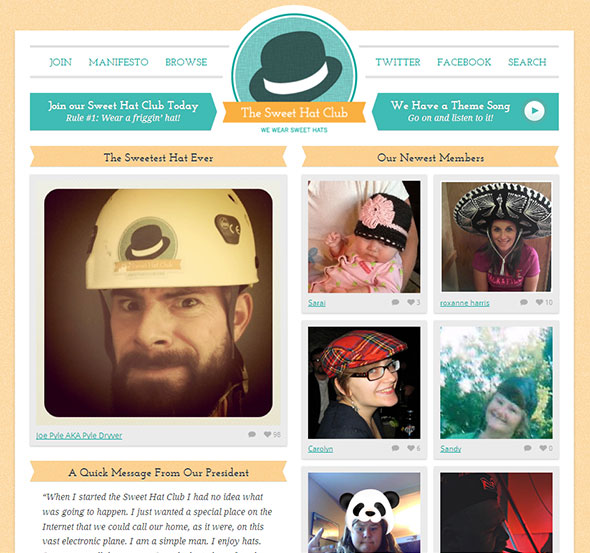590x553 pixels.
Task: Open the Search navigation item
Action: tap(527, 62)
